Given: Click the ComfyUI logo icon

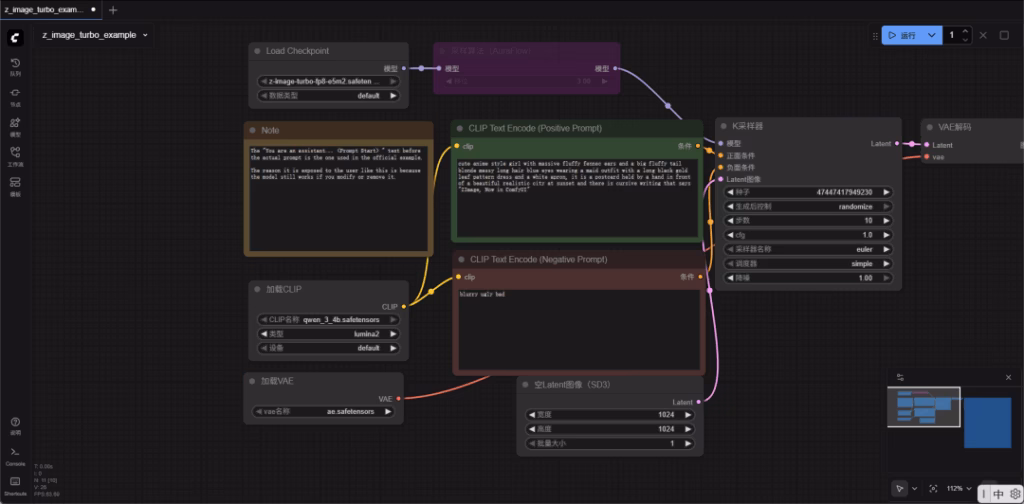Looking at the screenshot, I should [x=15, y=36].
